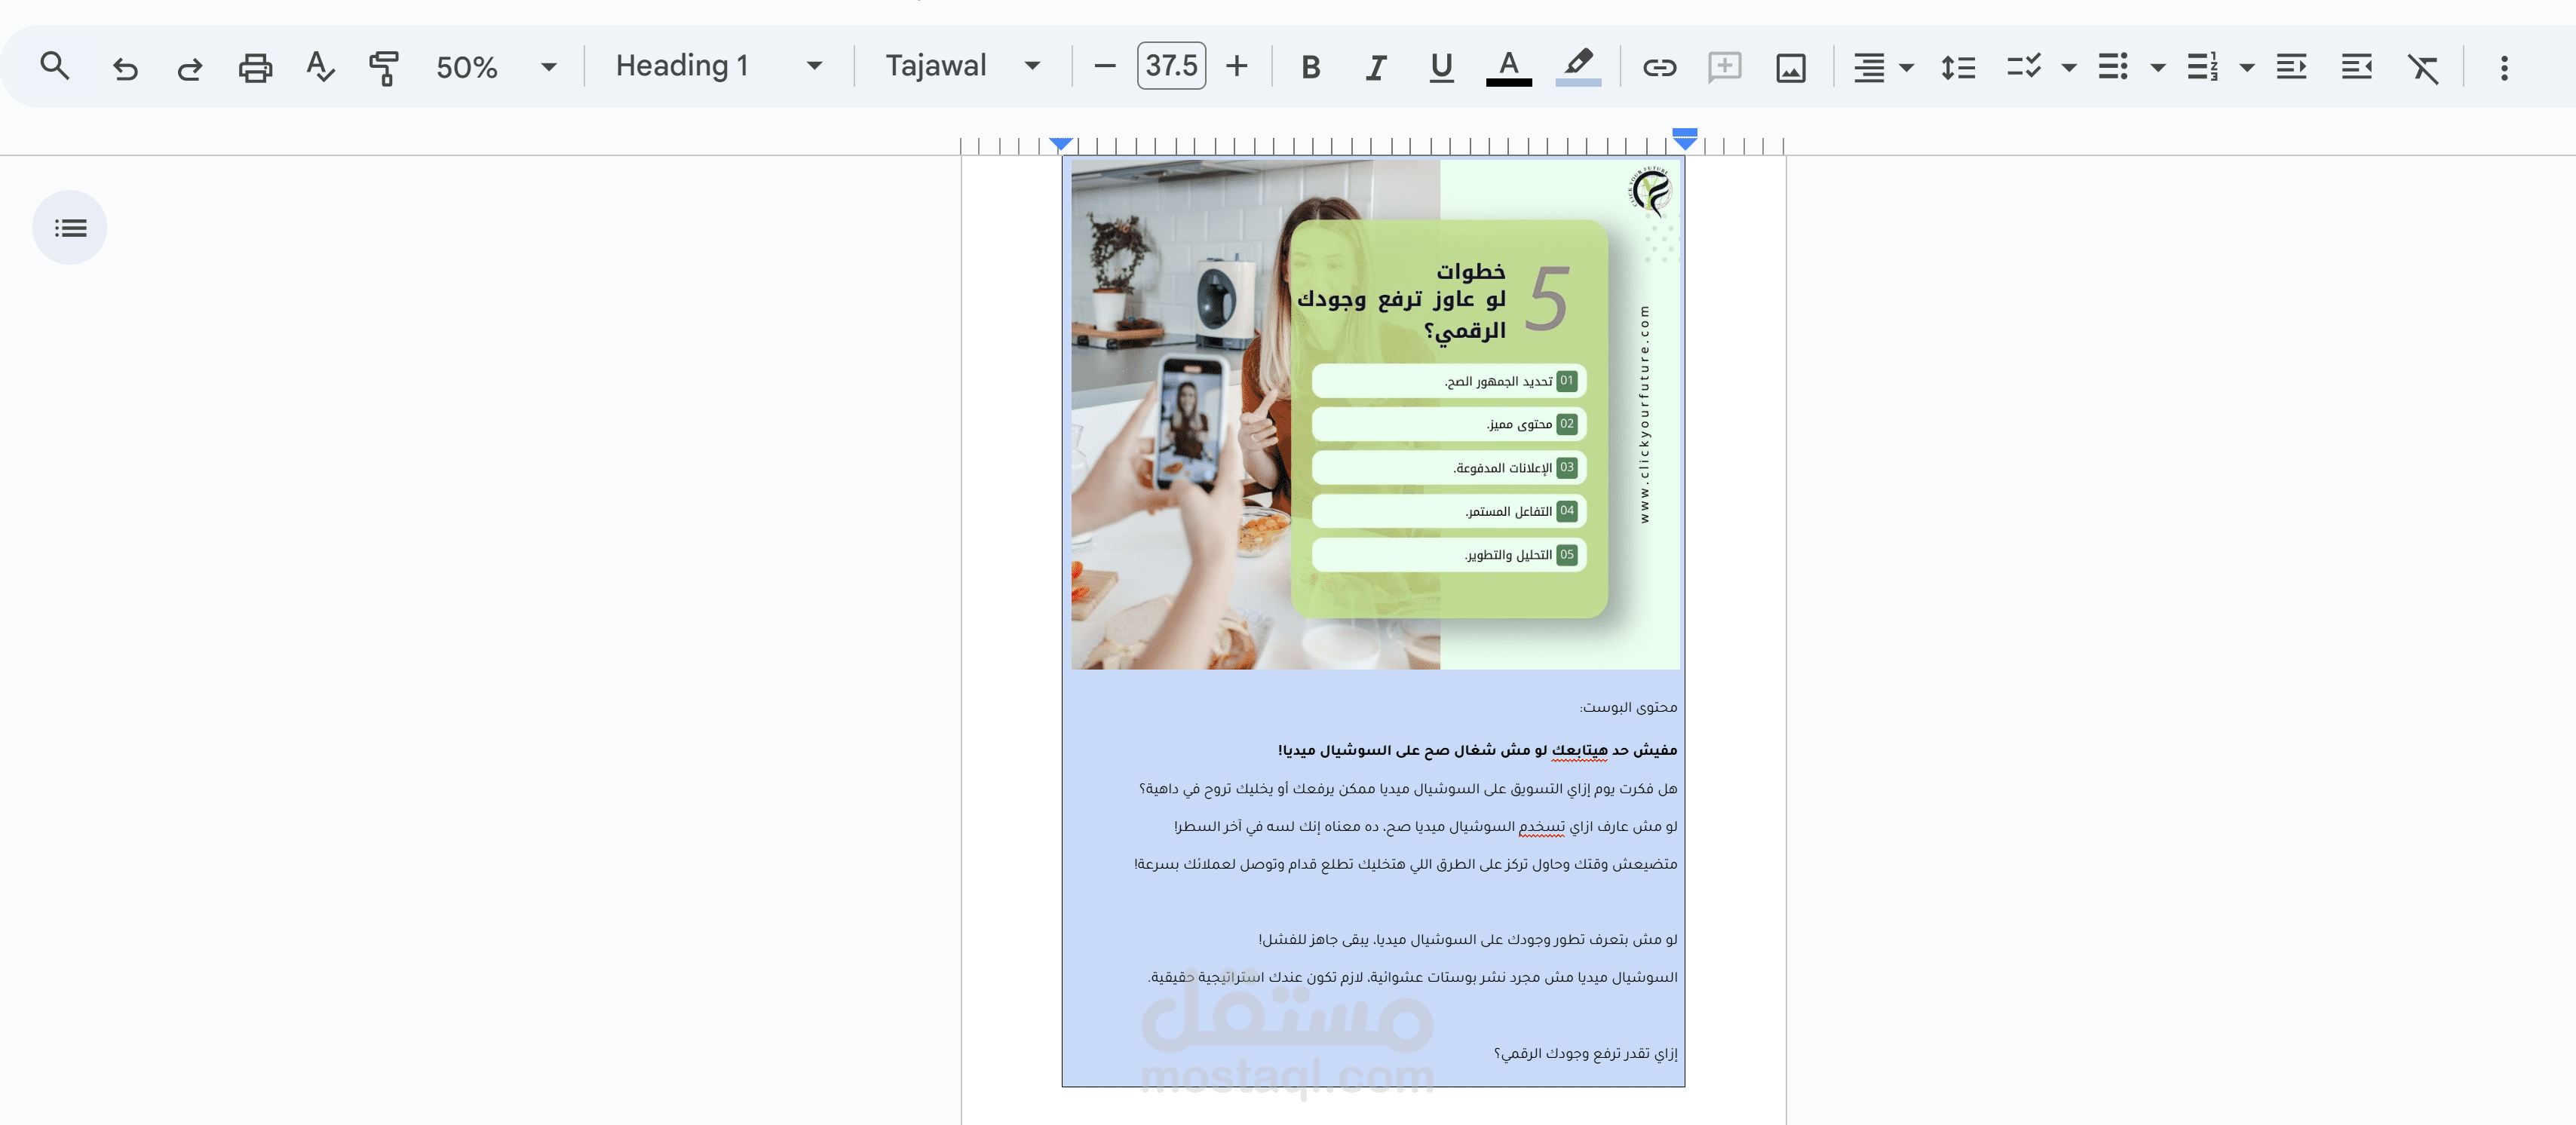This screenshot has width=2576, height=1125.
Task: Open the text alignment options
Action: coord(1869,67)
